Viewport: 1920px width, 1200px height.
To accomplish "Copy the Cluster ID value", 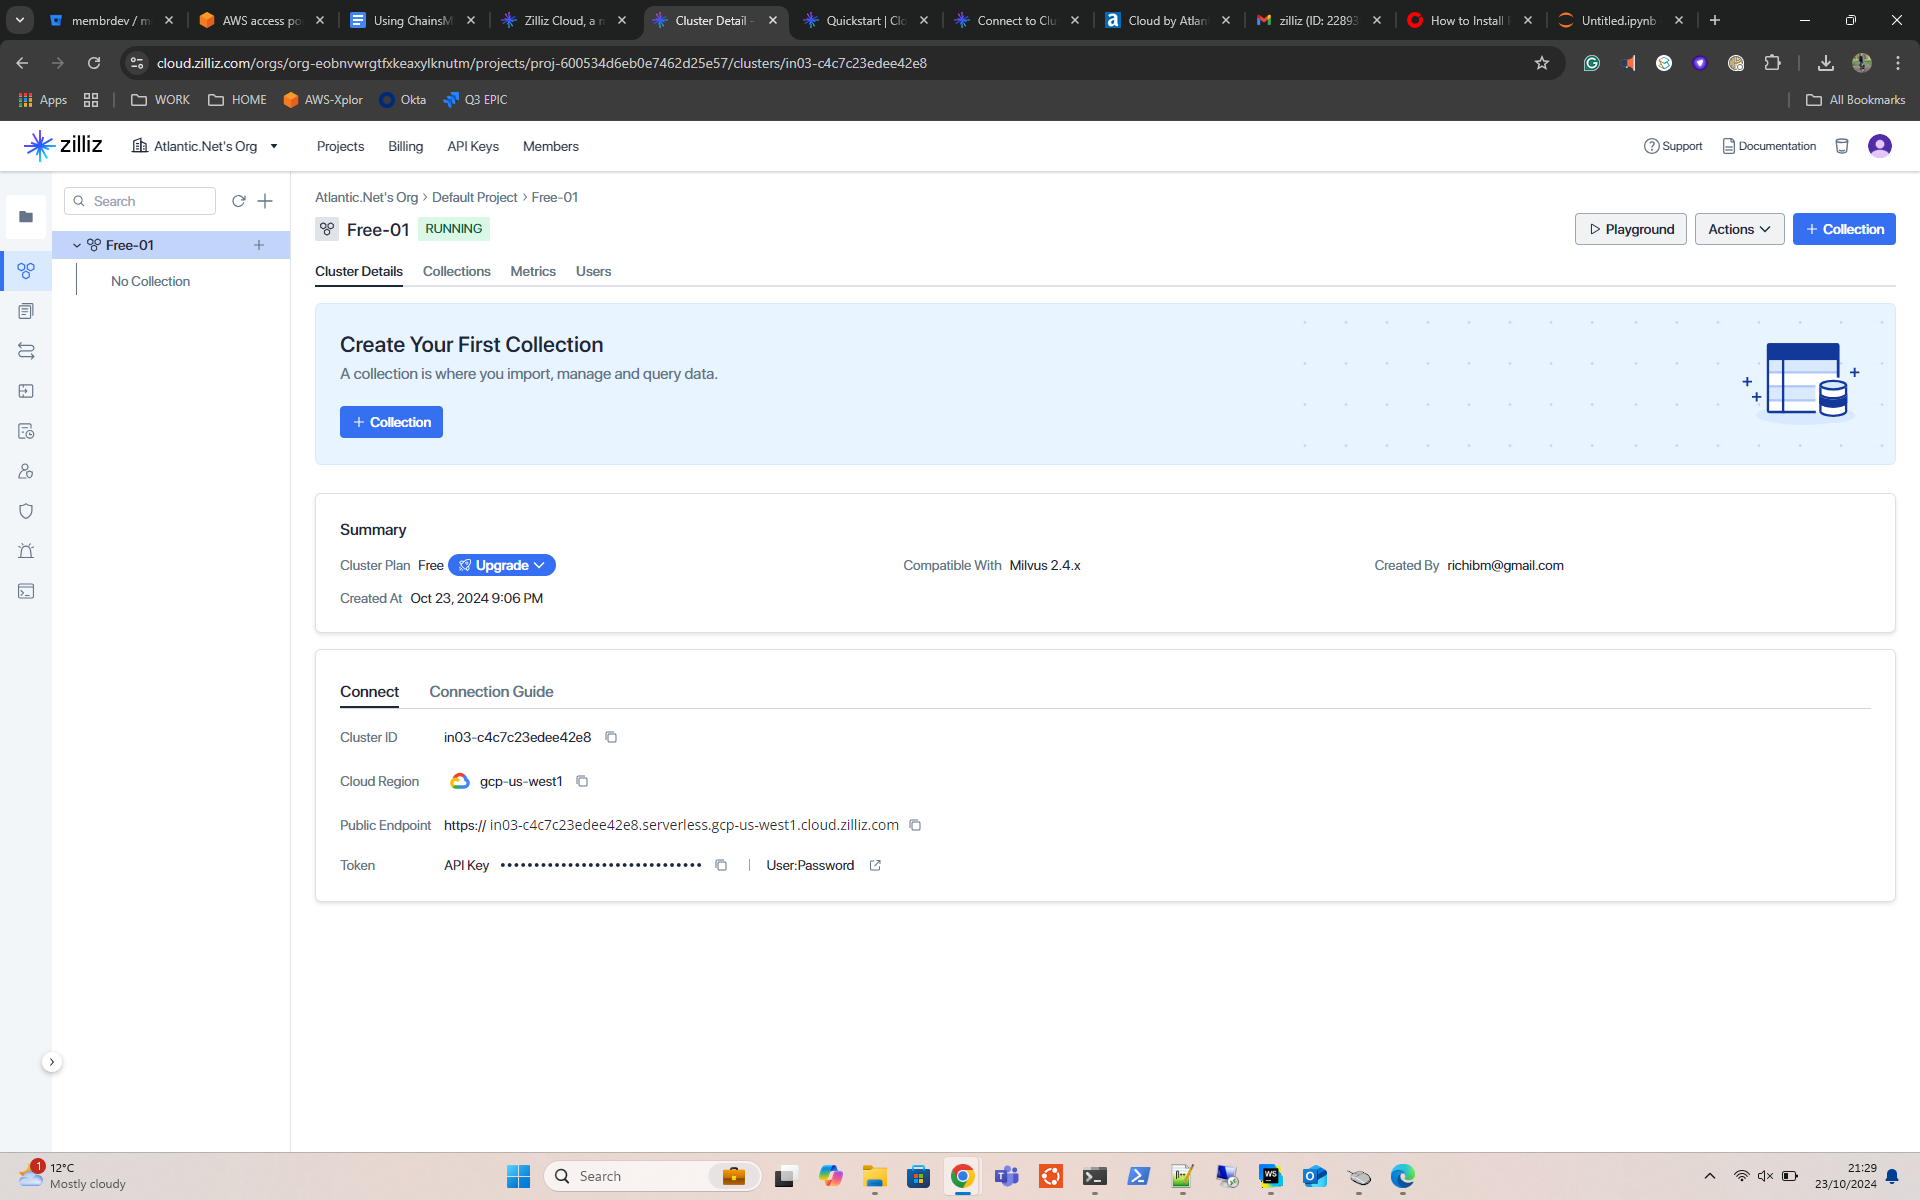I will pyautogui.click(x=611, y=737).
